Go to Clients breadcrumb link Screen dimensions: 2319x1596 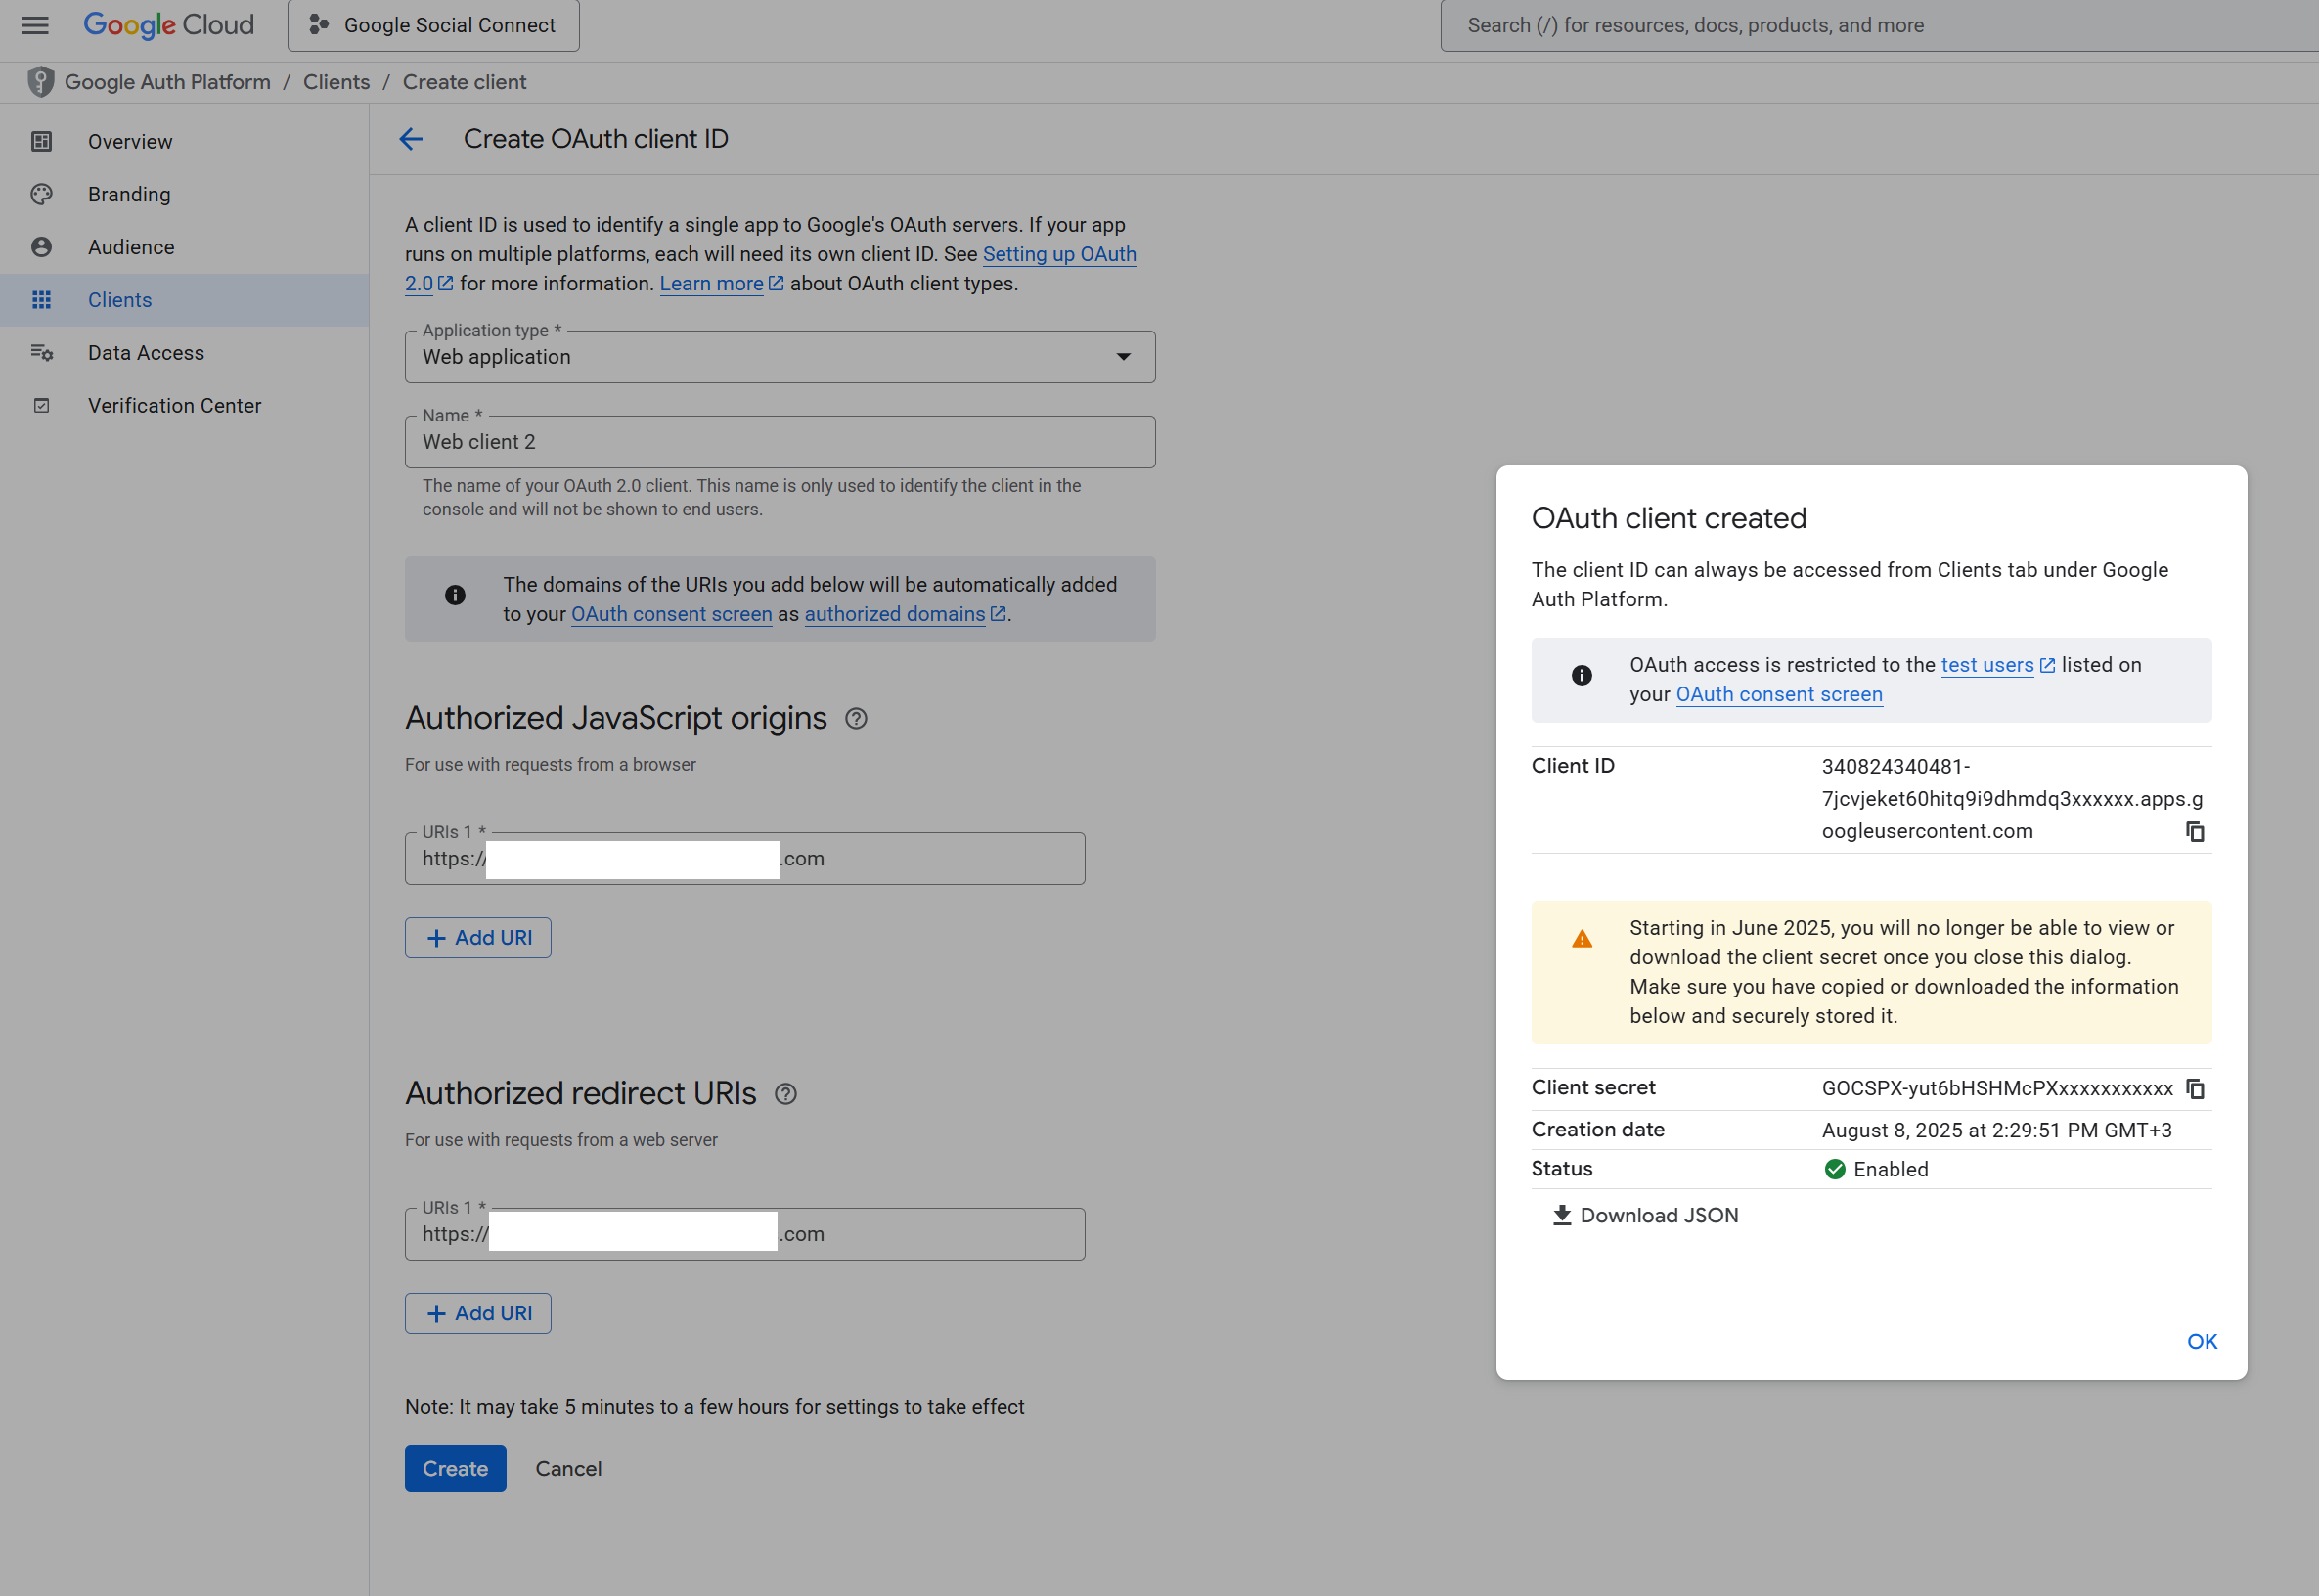pyautogui.click(x=336, y=82)
